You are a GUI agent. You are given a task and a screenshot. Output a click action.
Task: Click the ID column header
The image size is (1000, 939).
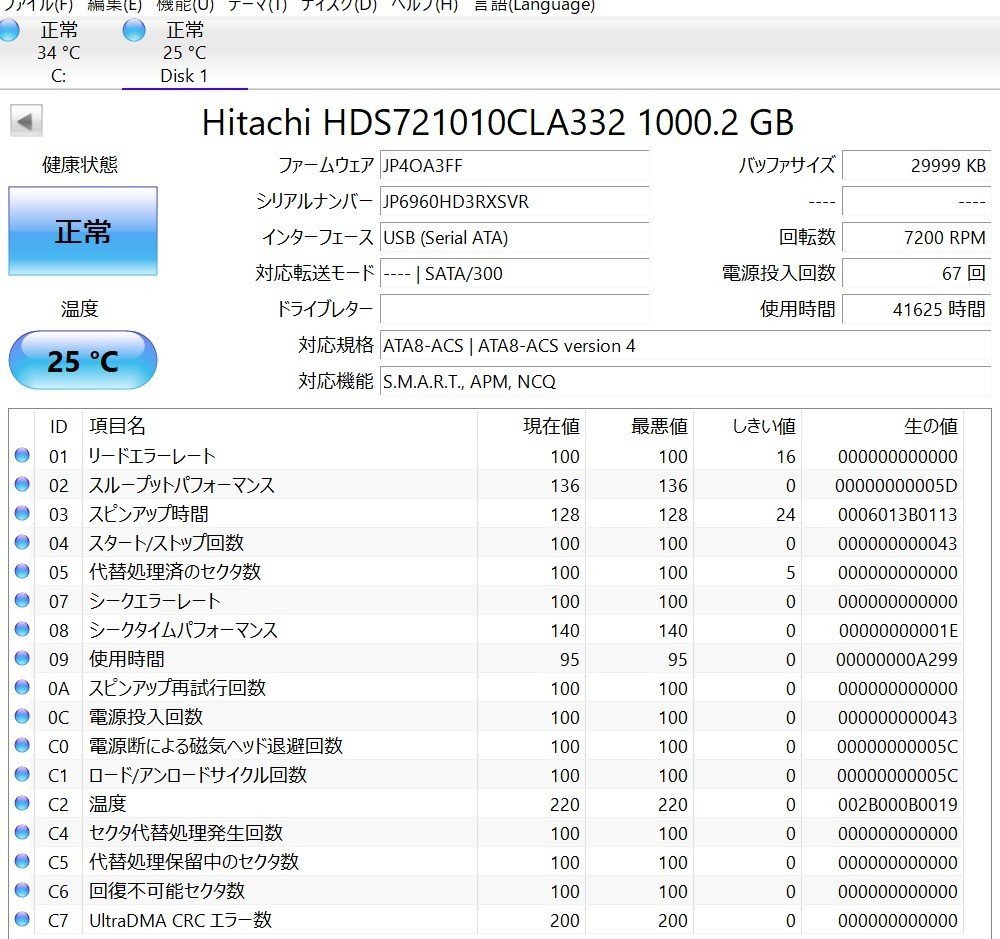click(58, 426)
